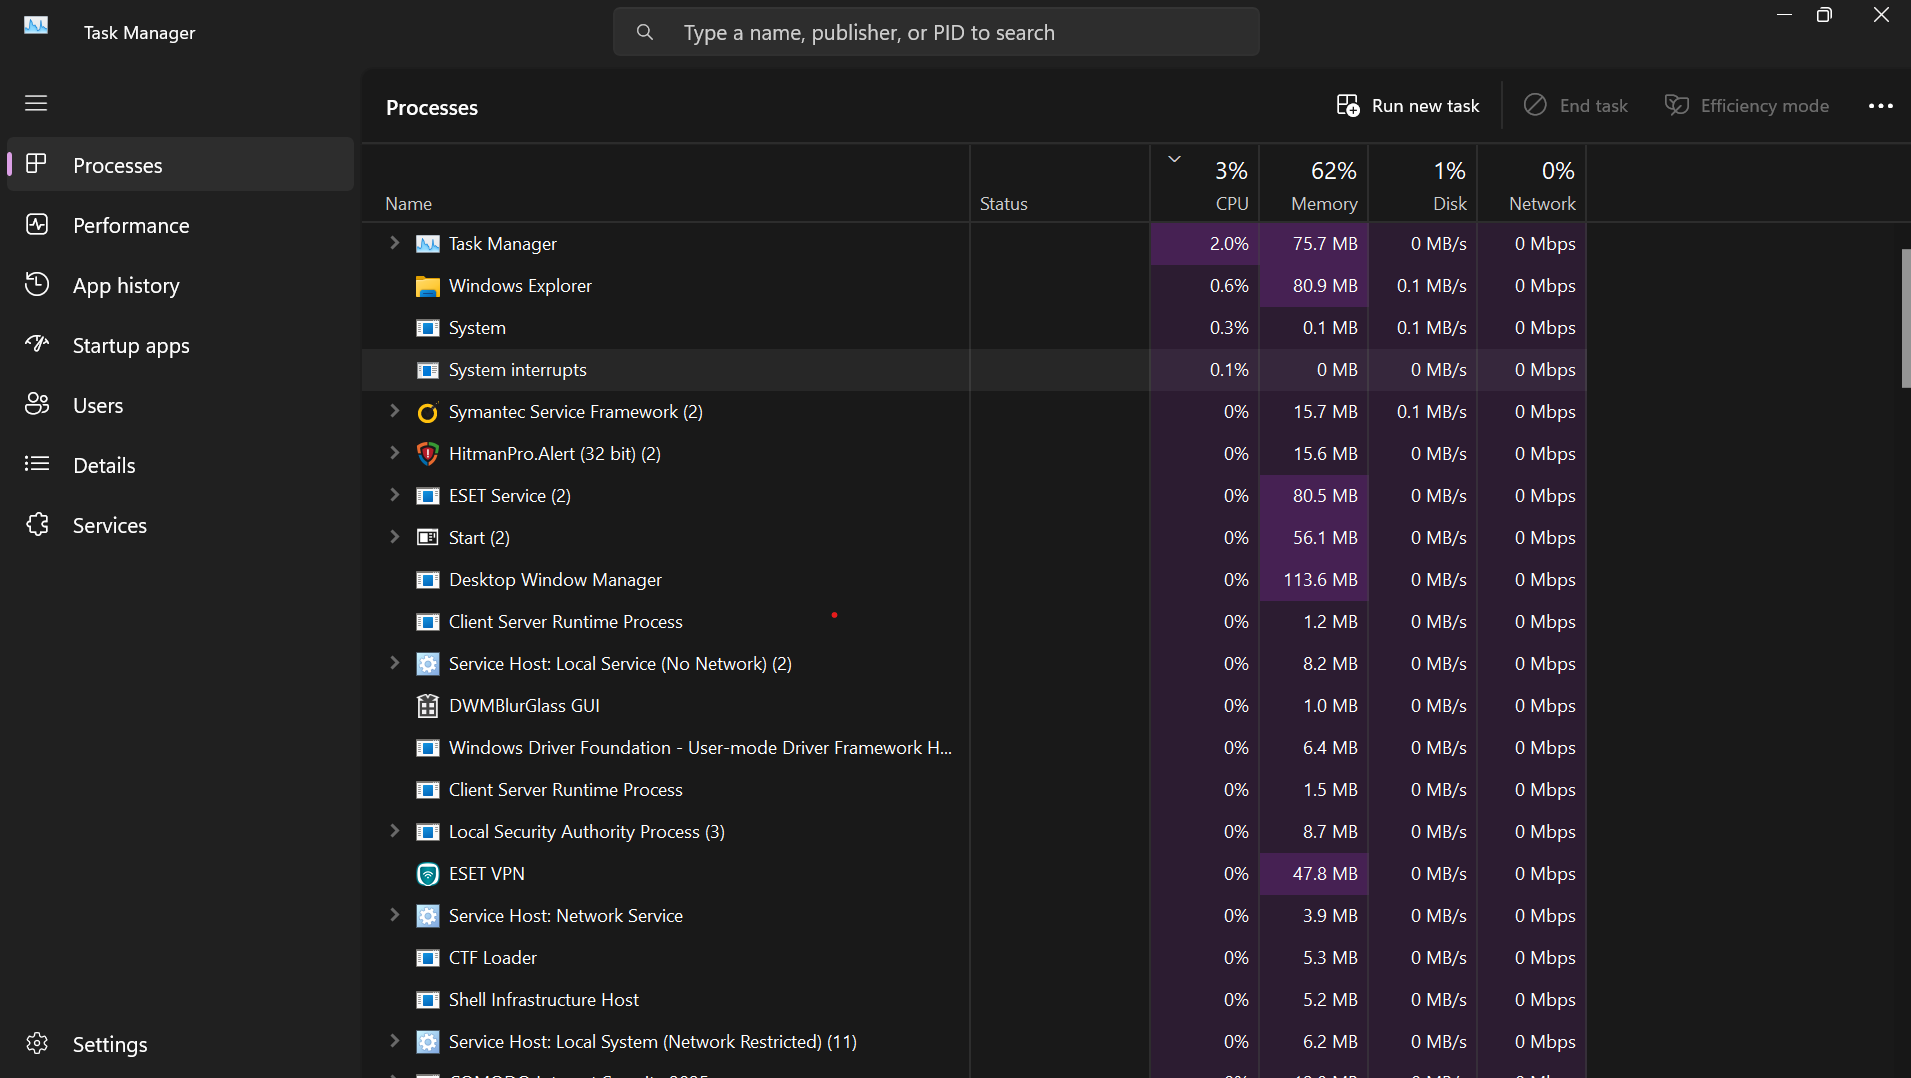Expand Symantec Service Framework group

pyautogui.click(x=395, y=411)
